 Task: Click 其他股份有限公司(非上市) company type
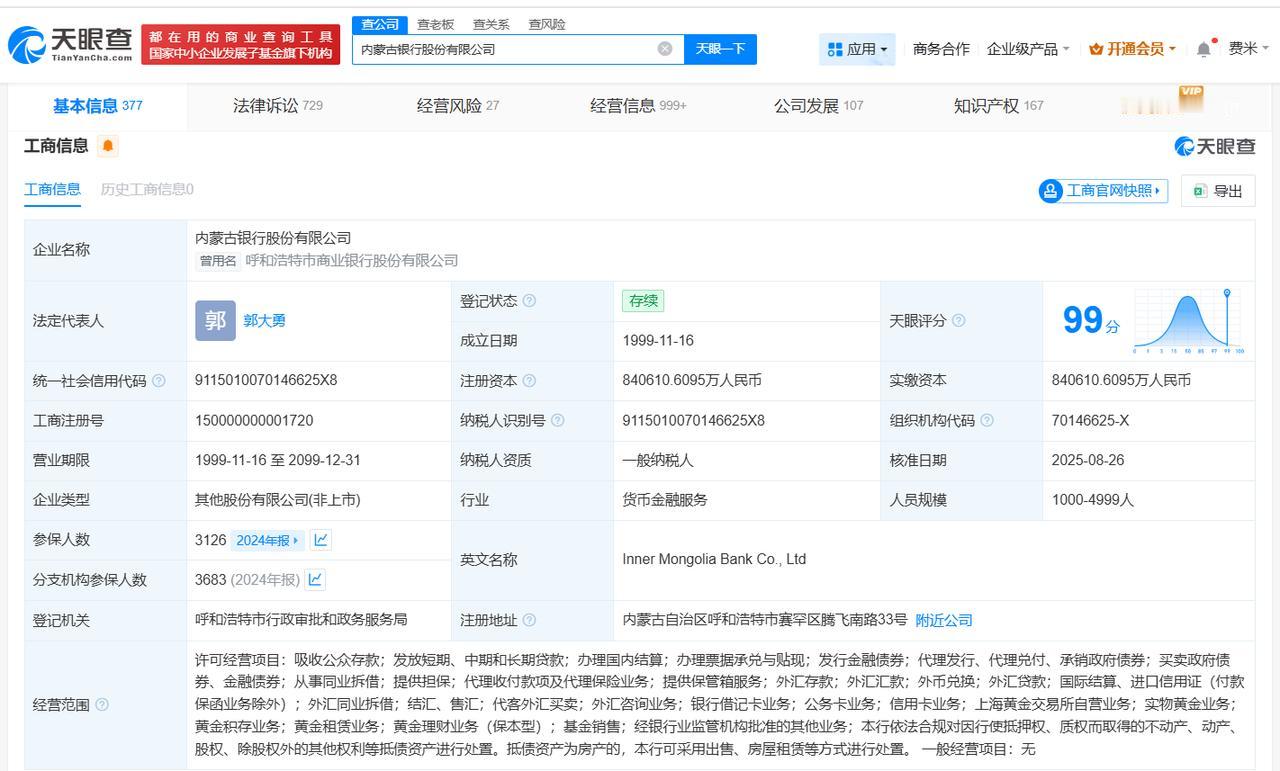pos(278,500)
